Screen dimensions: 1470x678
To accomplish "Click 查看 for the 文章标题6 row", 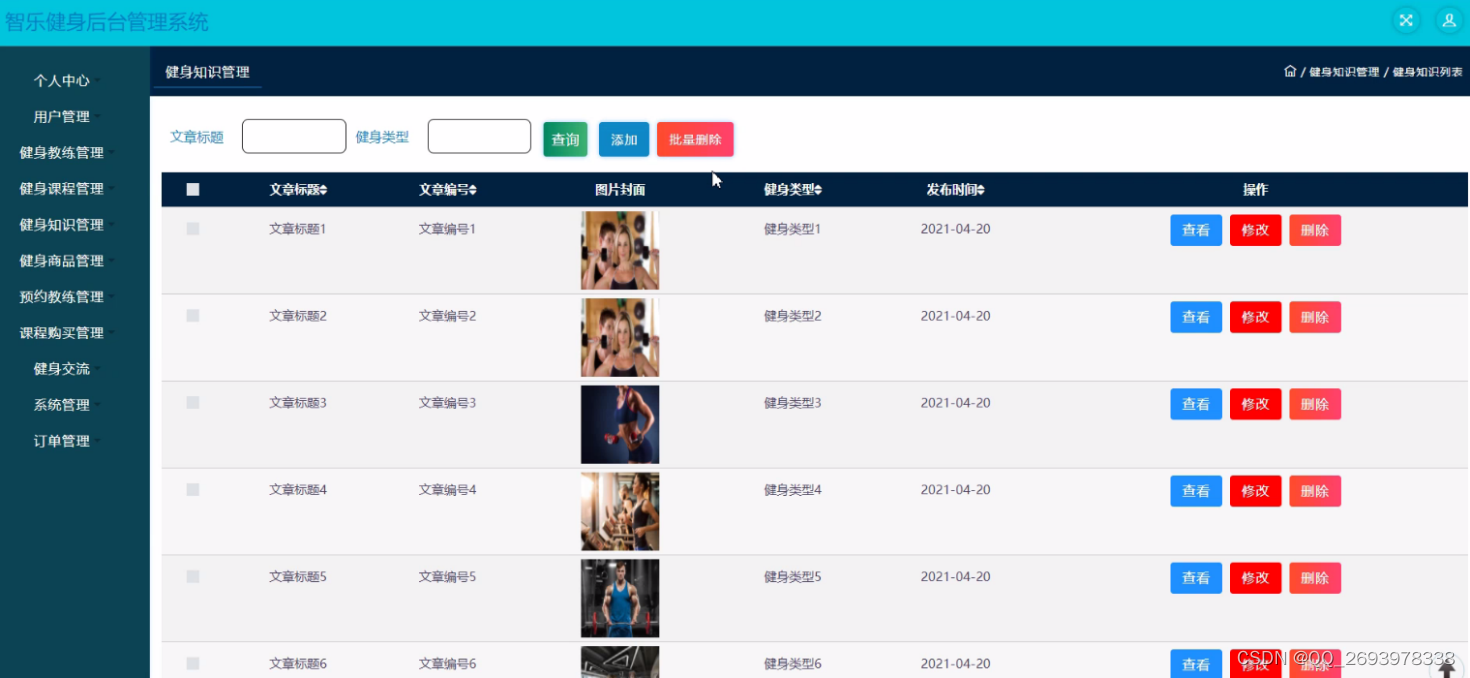I will 1196,664.
